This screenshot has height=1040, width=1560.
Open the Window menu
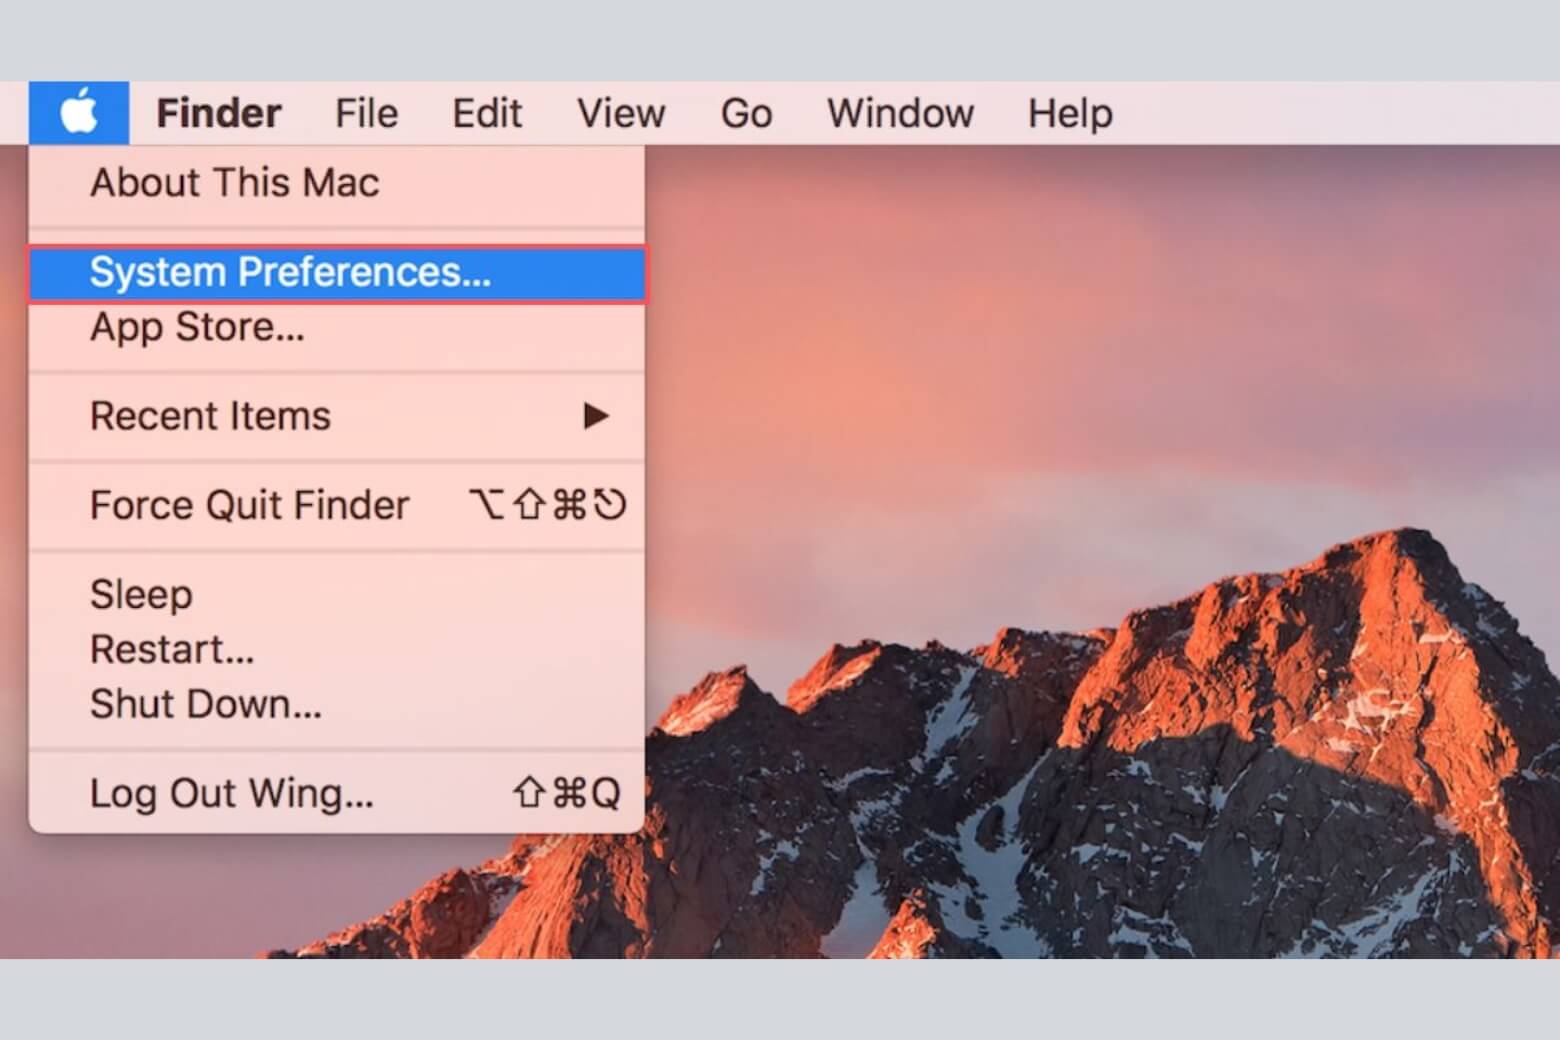[899, 112]
